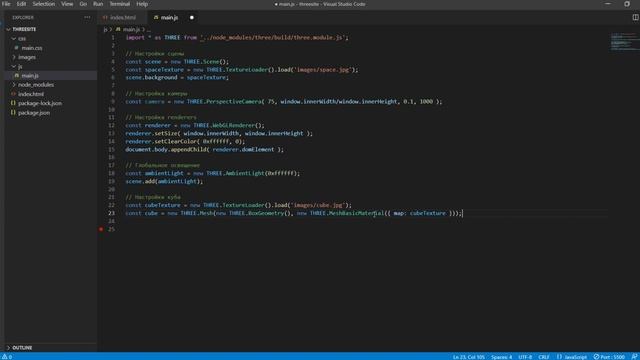640x360 pixels.
Task: Click 'setClearColor' on line 14
Action: [176, 142]
